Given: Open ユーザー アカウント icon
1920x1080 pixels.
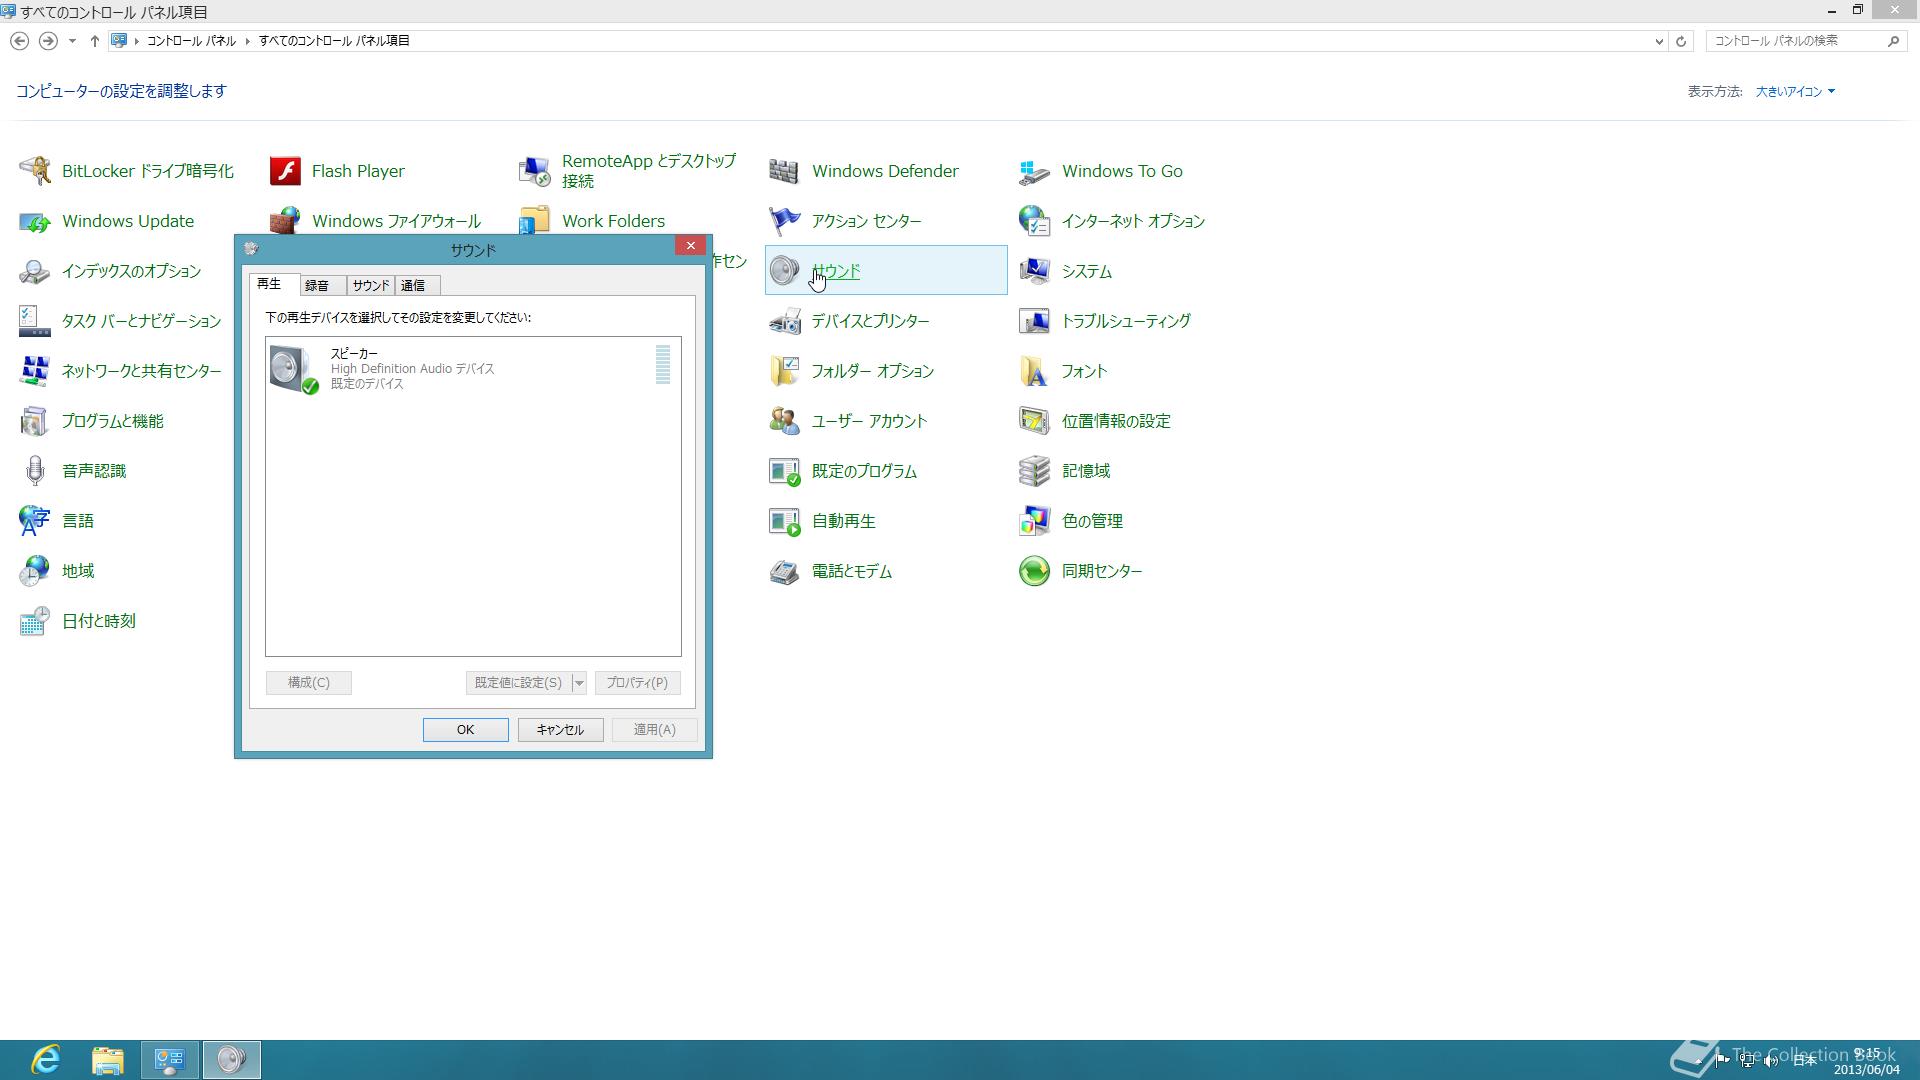Looking at the screenshot, I should tap(785, 421).
